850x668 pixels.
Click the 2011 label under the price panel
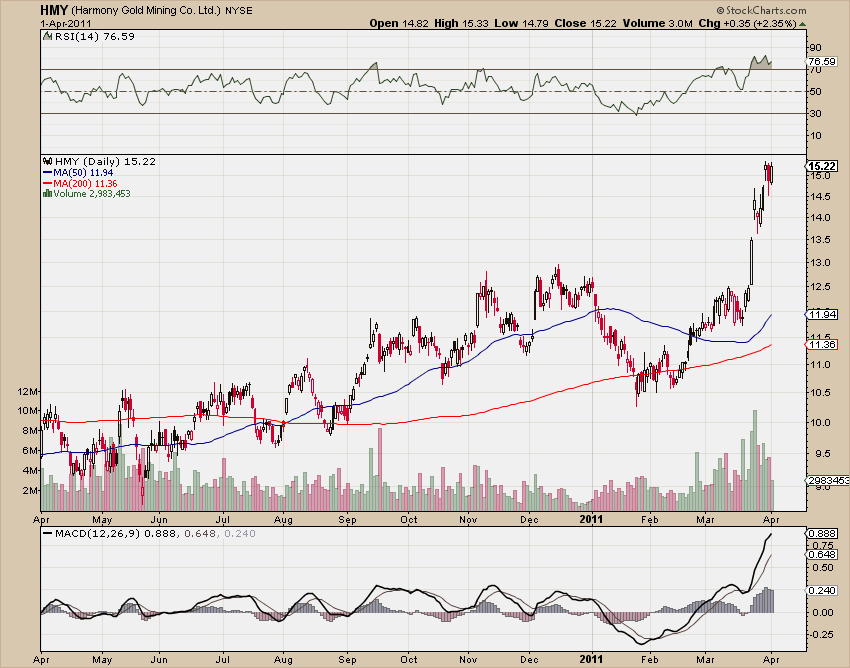point(591,519)
